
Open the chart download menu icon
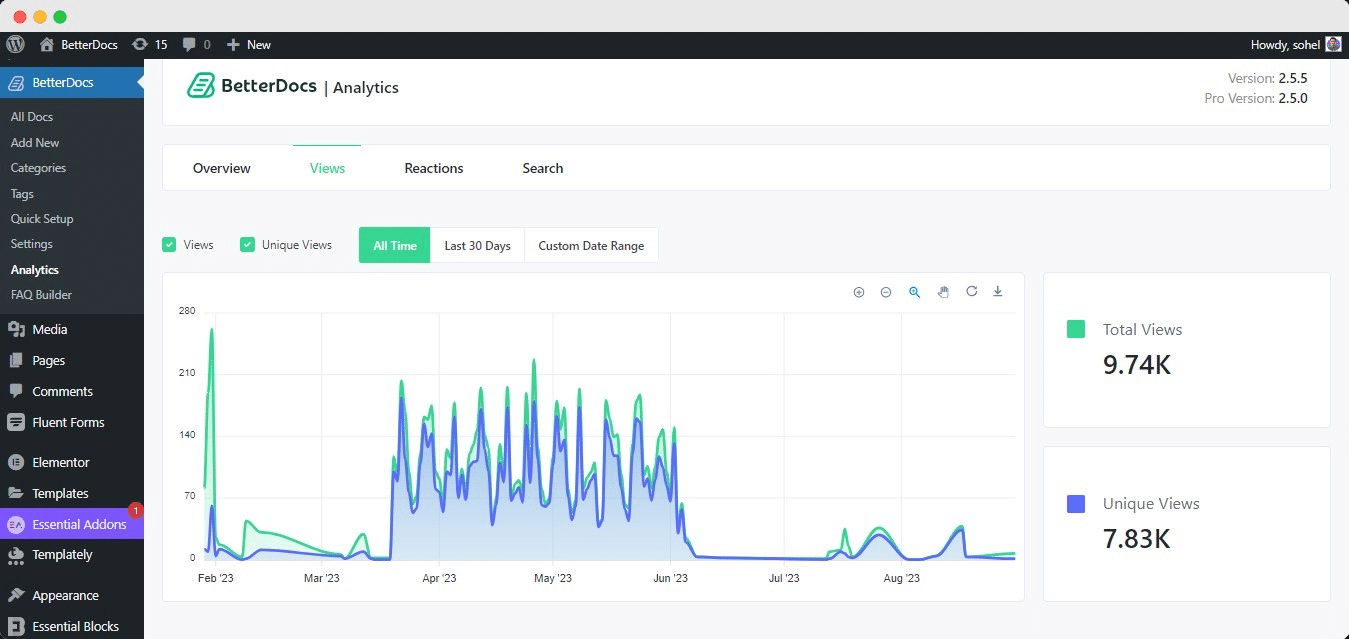(997, 292)
